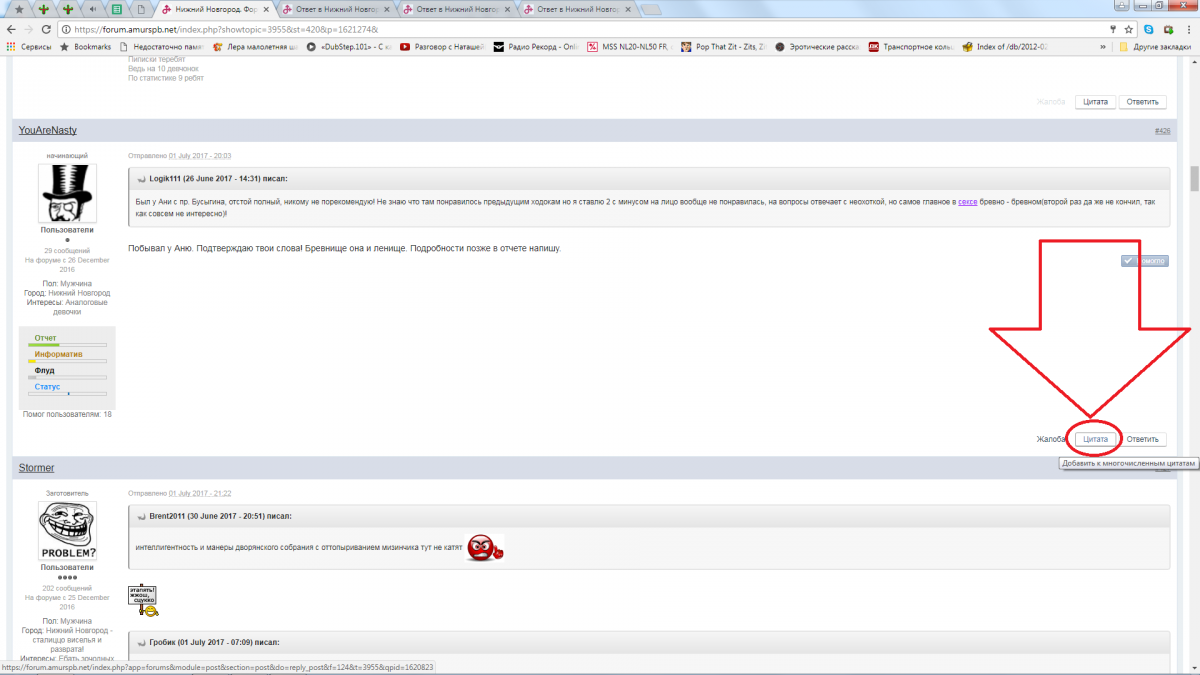Click the Отчет reputation progress bar
Screen dimensions: 1200x675
pyautogui.click(x=68, y=345)
